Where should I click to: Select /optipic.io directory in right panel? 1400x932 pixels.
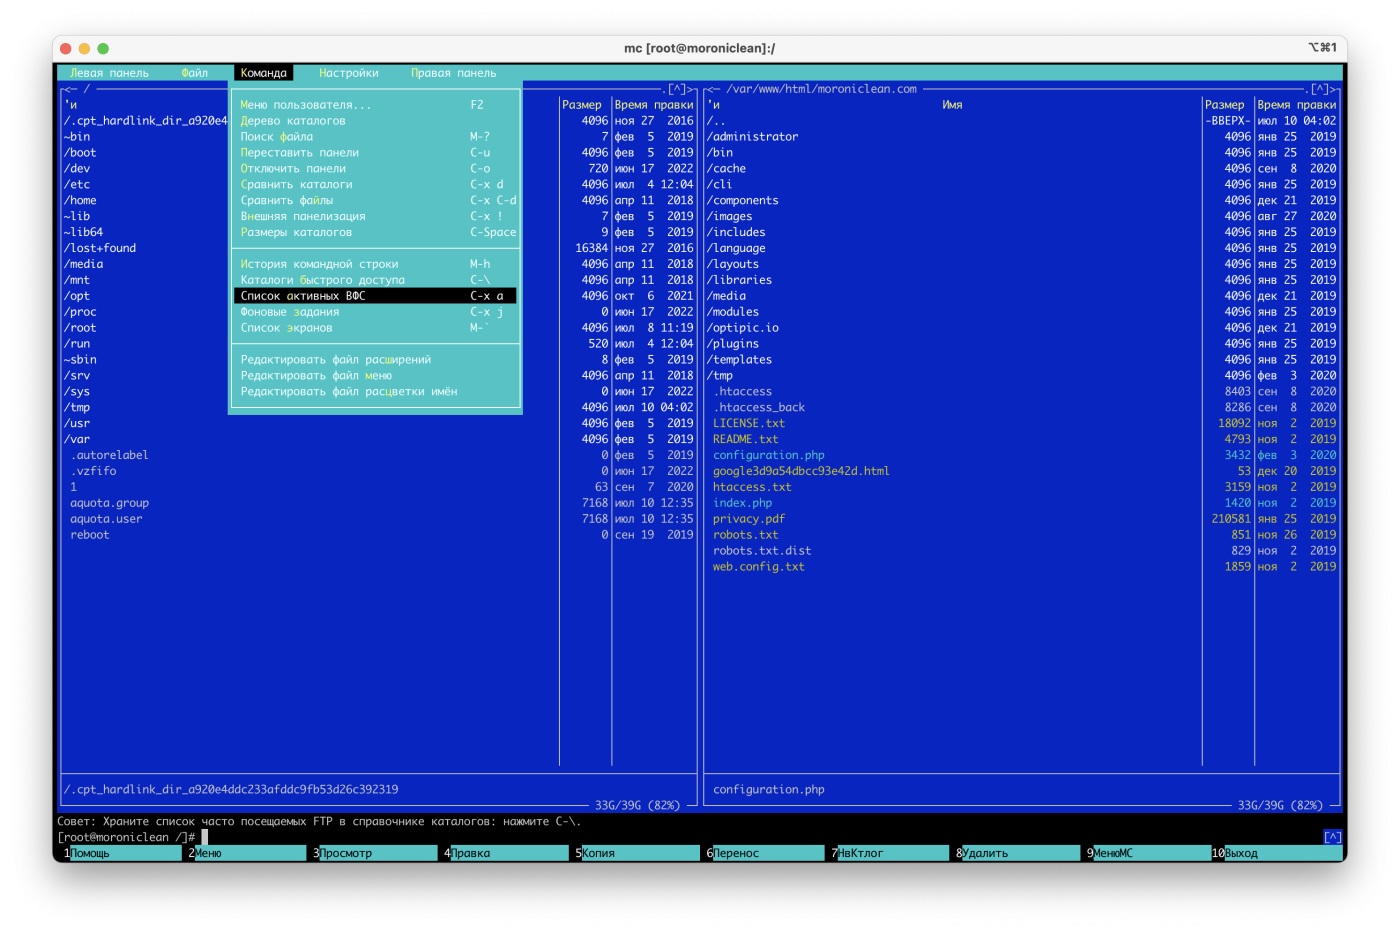1022,328
